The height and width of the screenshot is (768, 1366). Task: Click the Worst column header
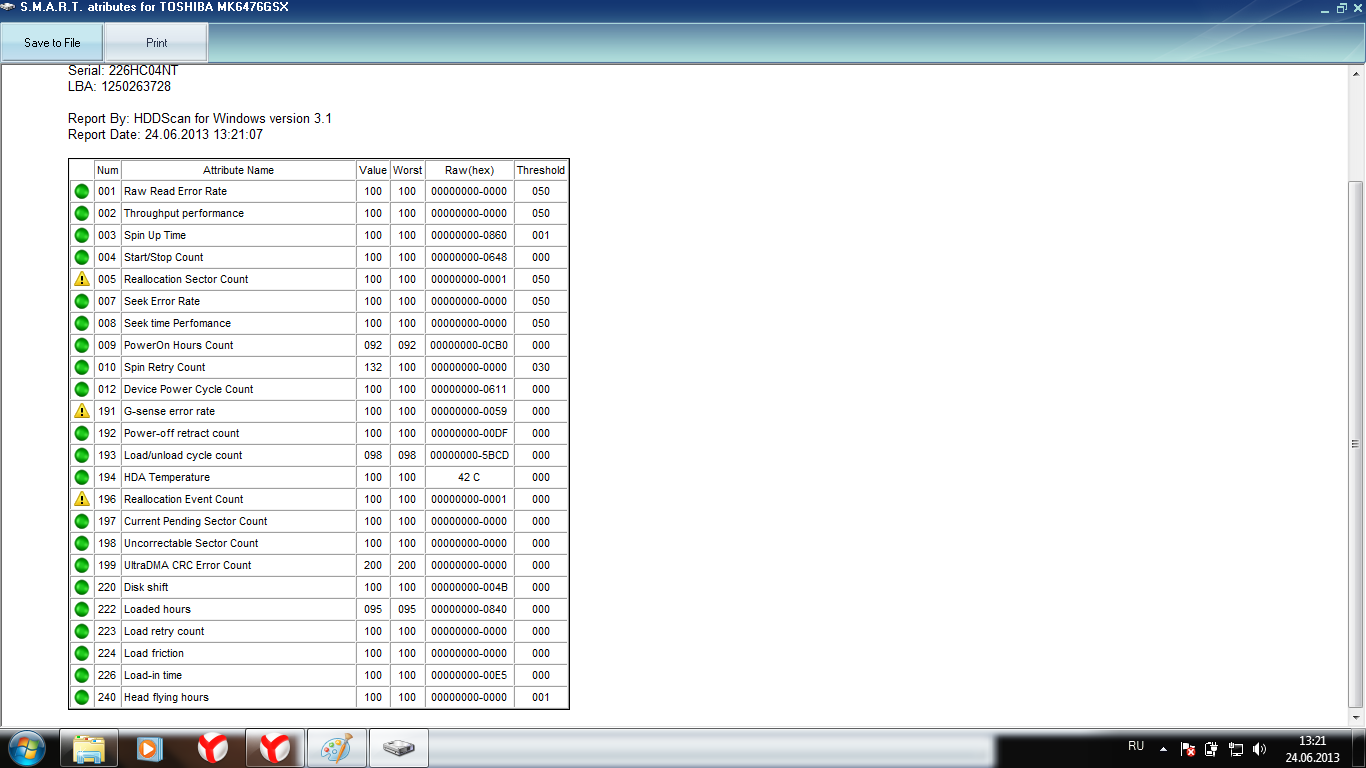pyautogui.click(x=407, y=170)
